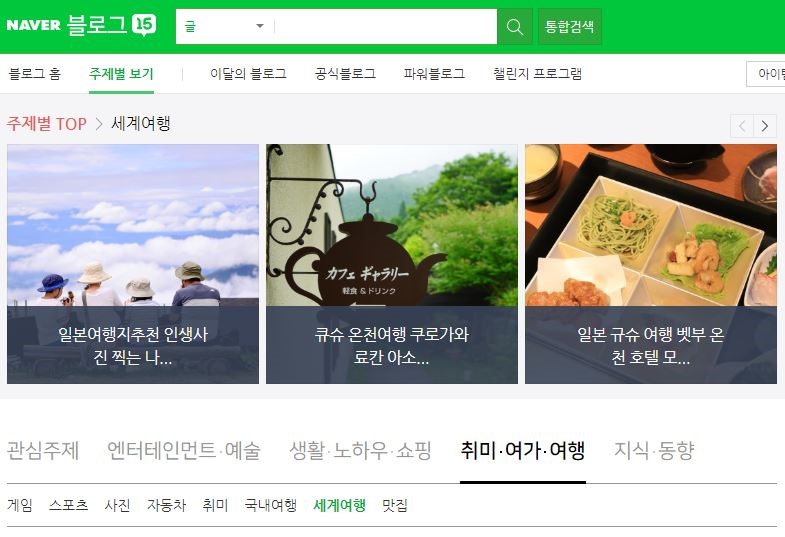Select the 이달의 블로그 menu item

pyautogui.click(x=248, y=74)
